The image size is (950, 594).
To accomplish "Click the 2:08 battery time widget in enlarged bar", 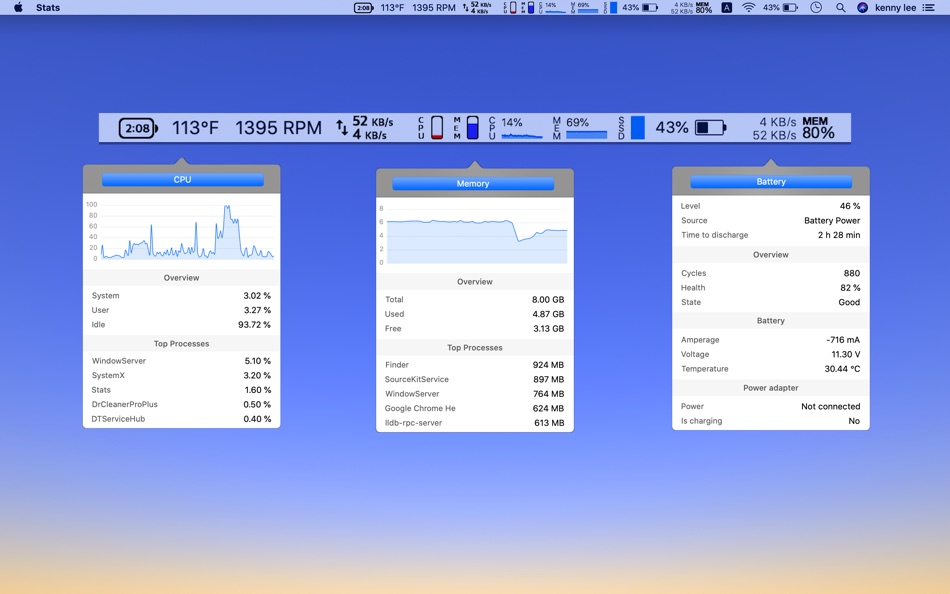I will [138, 128].
